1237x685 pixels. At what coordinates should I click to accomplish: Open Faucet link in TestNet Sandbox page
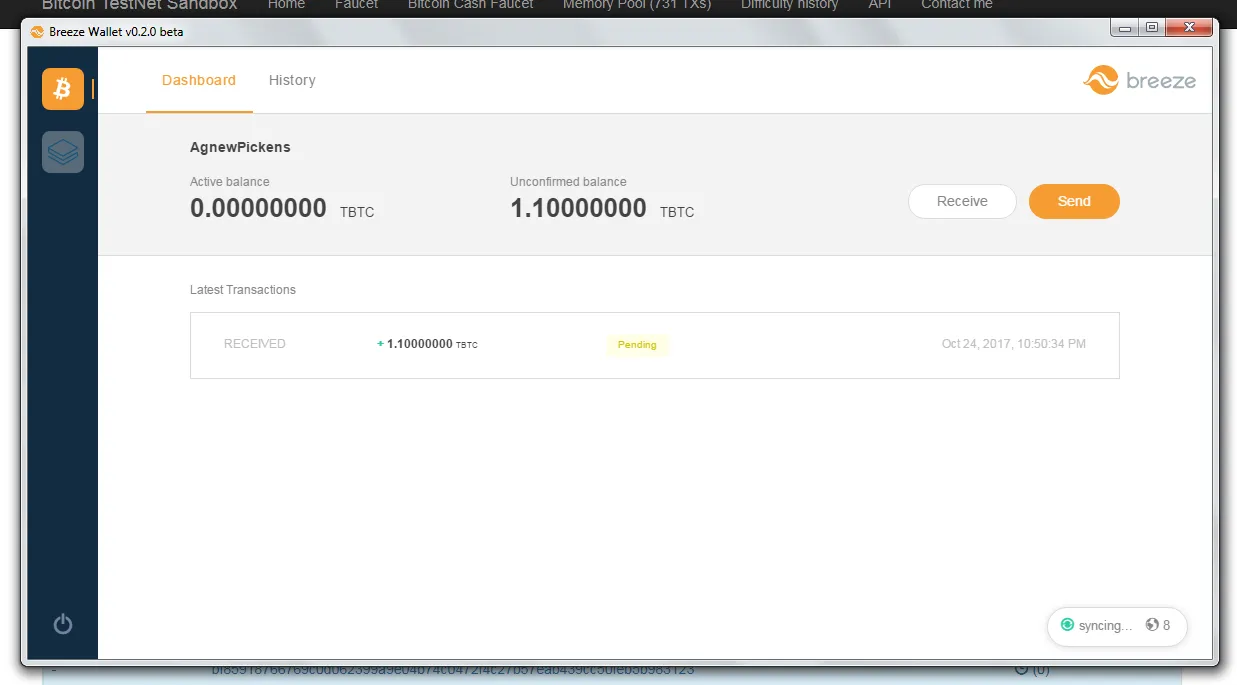[x=357, y=5]
